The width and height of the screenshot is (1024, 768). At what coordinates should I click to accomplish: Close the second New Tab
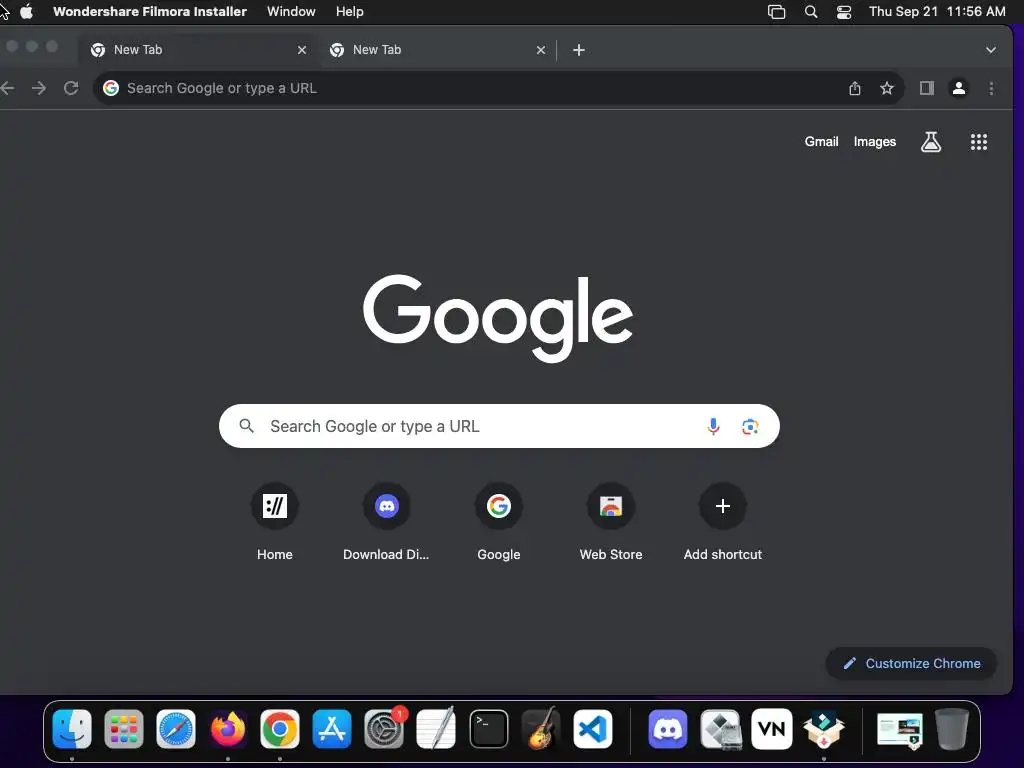[x=541, y=50]
